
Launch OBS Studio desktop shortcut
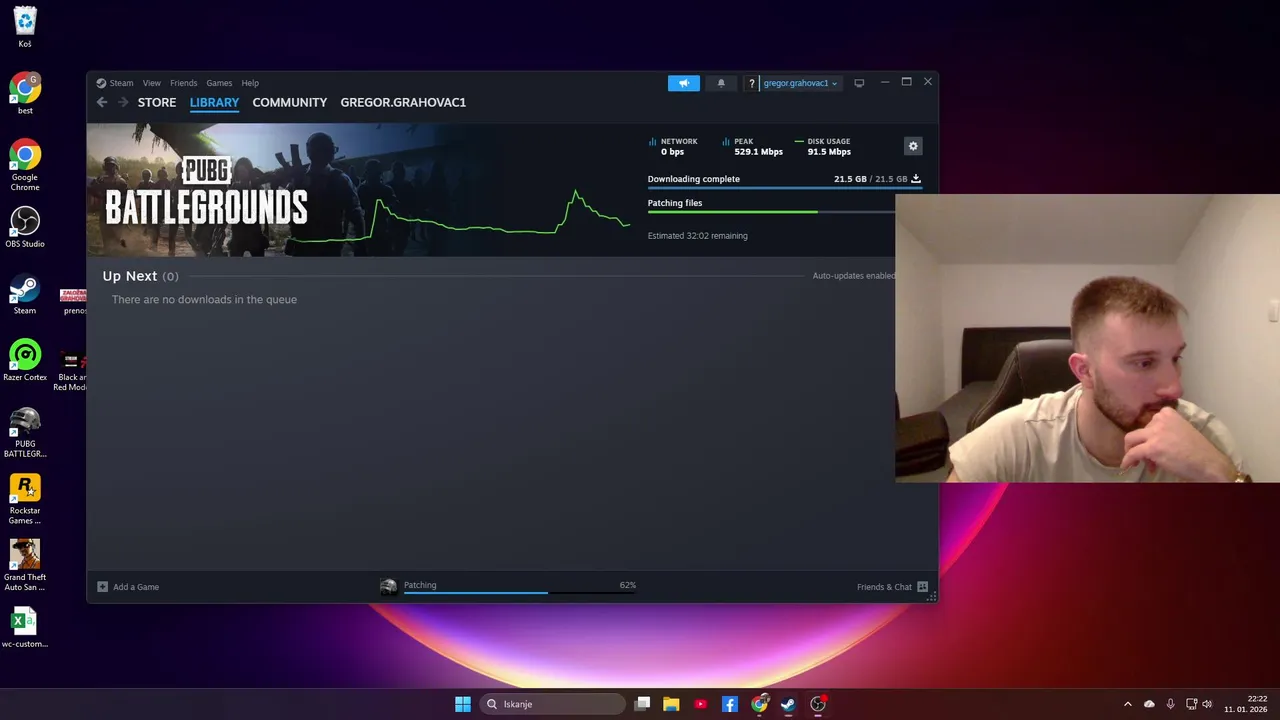coord(25,228)
